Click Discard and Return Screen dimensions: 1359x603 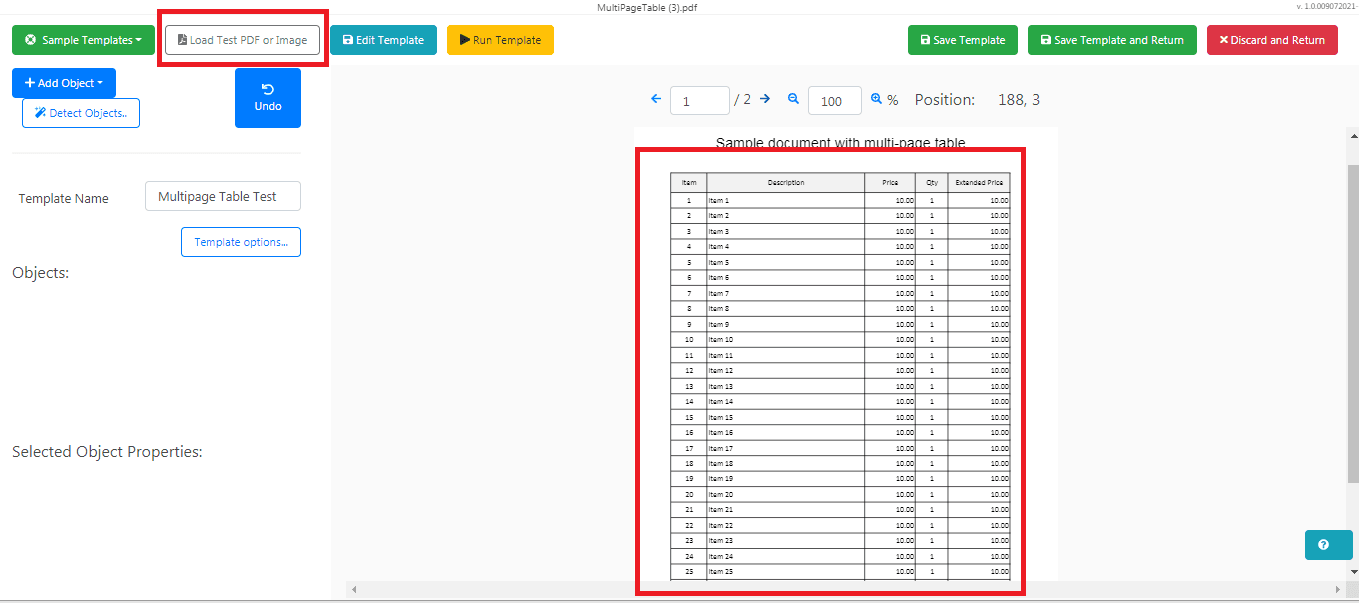tap(1272, 40)
